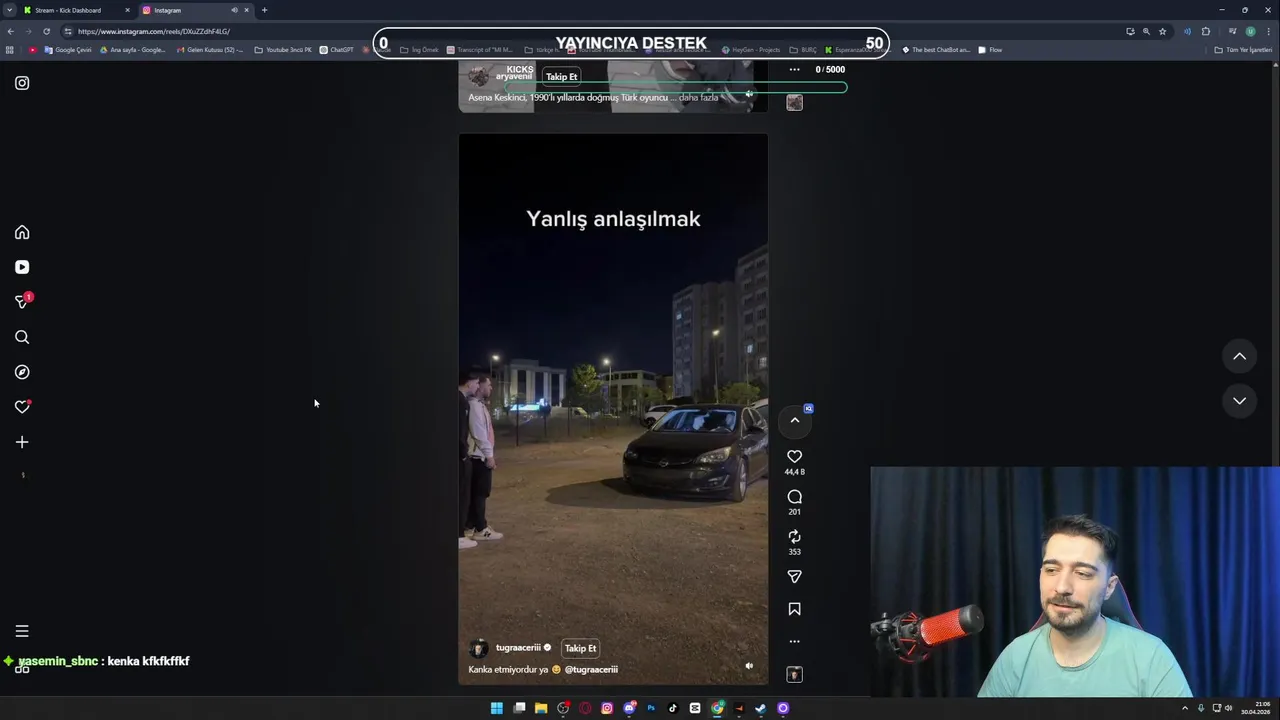
Task: Open Flow bookmark folder
Action: click(x=990, y=50)
